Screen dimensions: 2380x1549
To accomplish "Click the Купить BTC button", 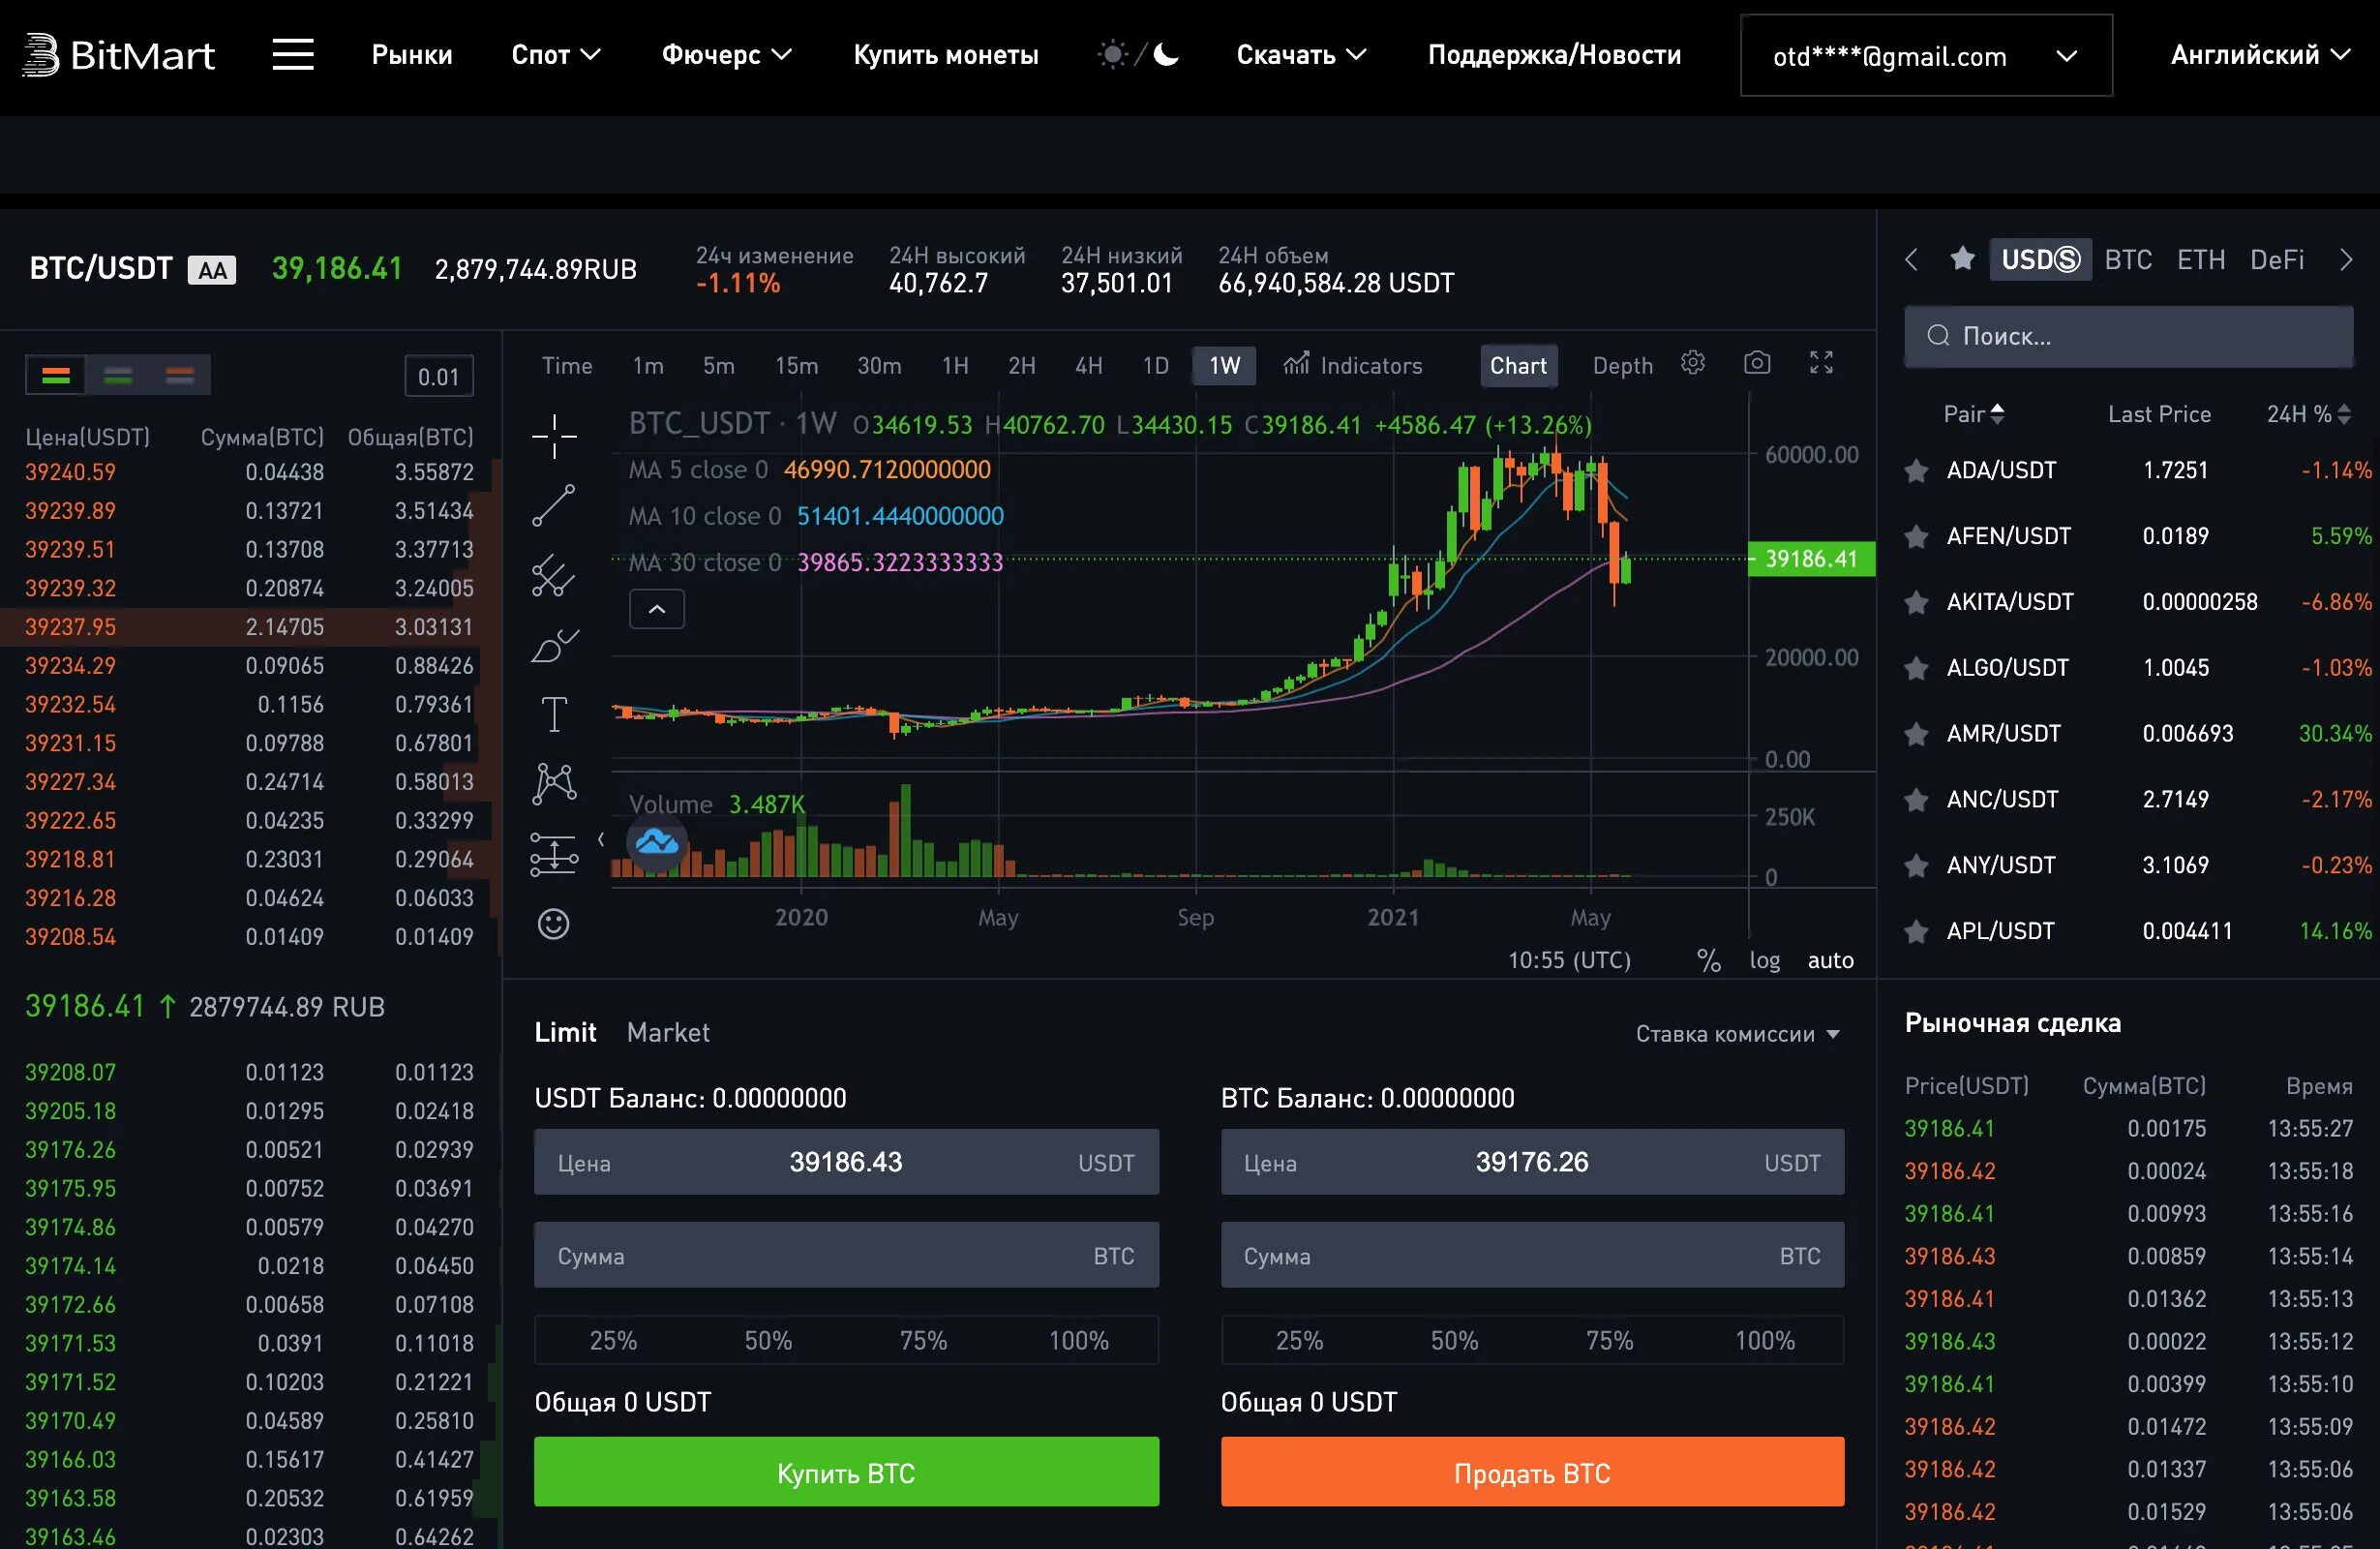I will point(846,1472).
